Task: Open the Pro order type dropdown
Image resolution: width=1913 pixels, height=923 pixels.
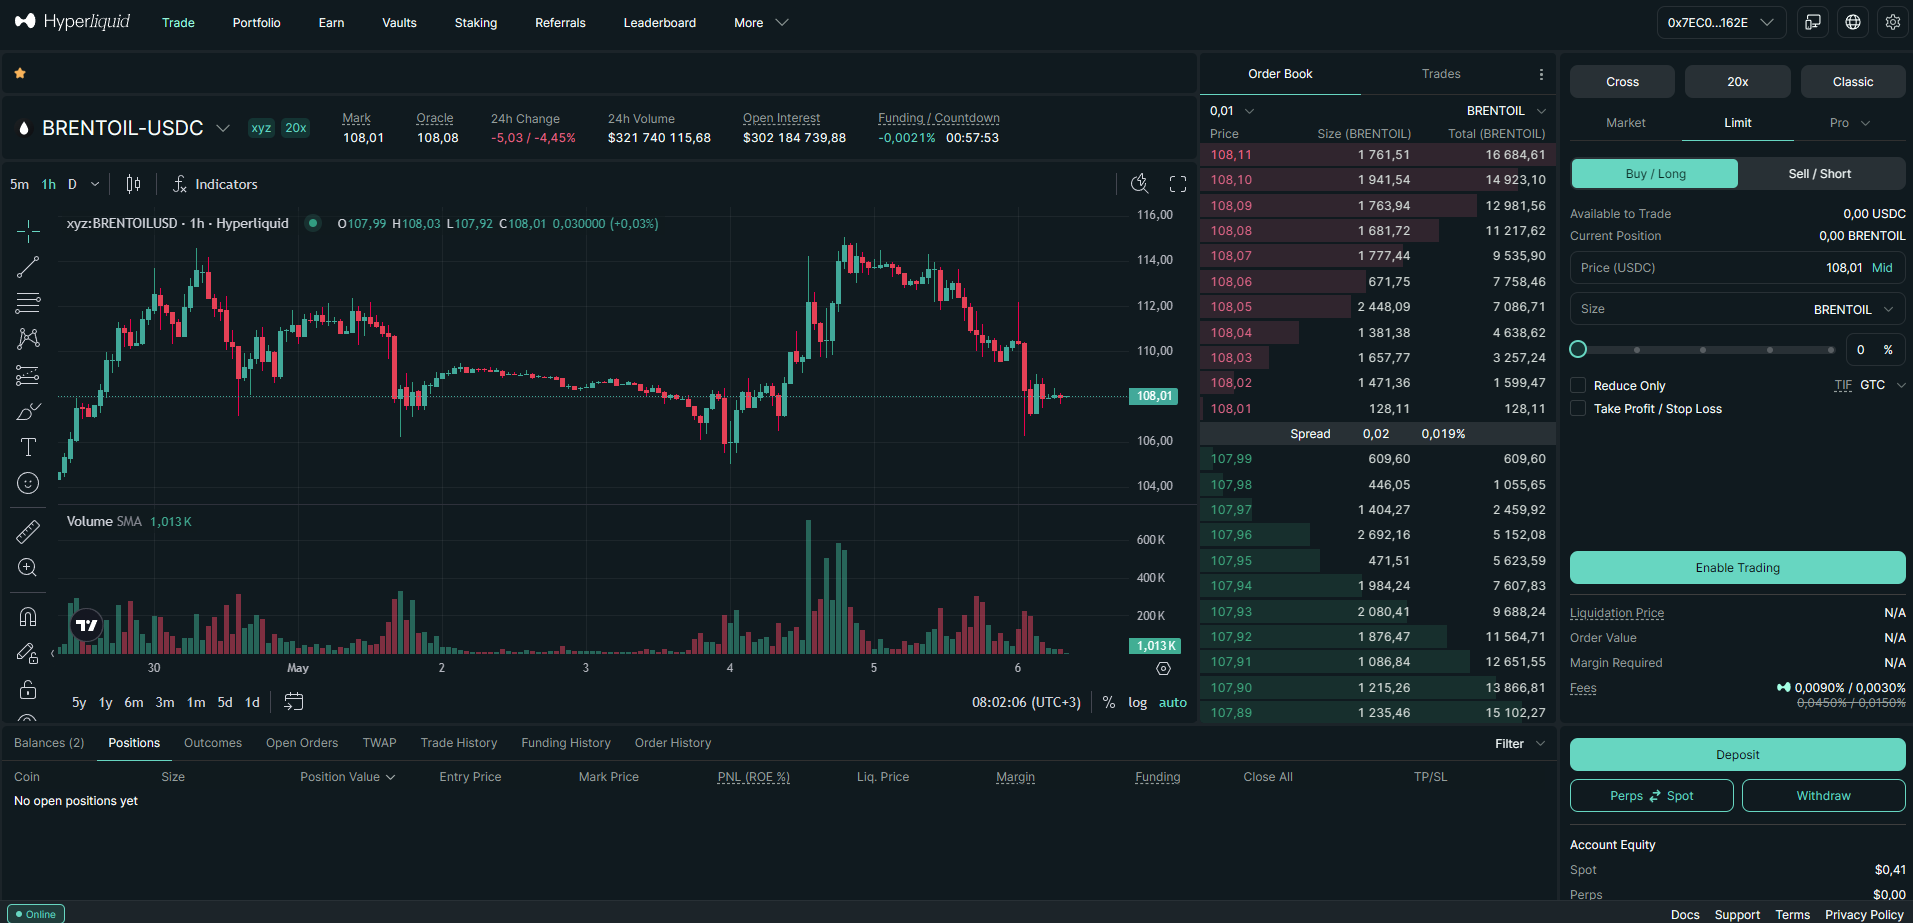Action: click(1849, 123)
